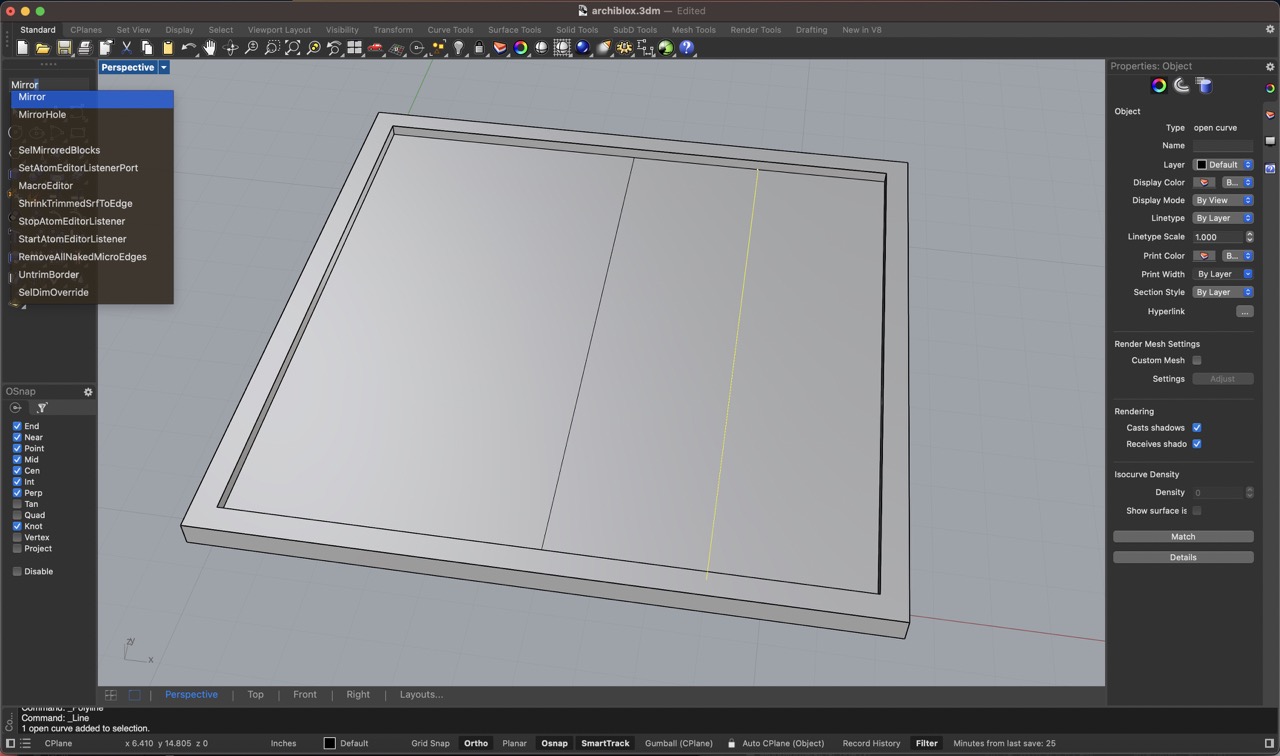Switch to the Top viewport tab
This screenshot has height=756, width=1280.
(255, 694)
